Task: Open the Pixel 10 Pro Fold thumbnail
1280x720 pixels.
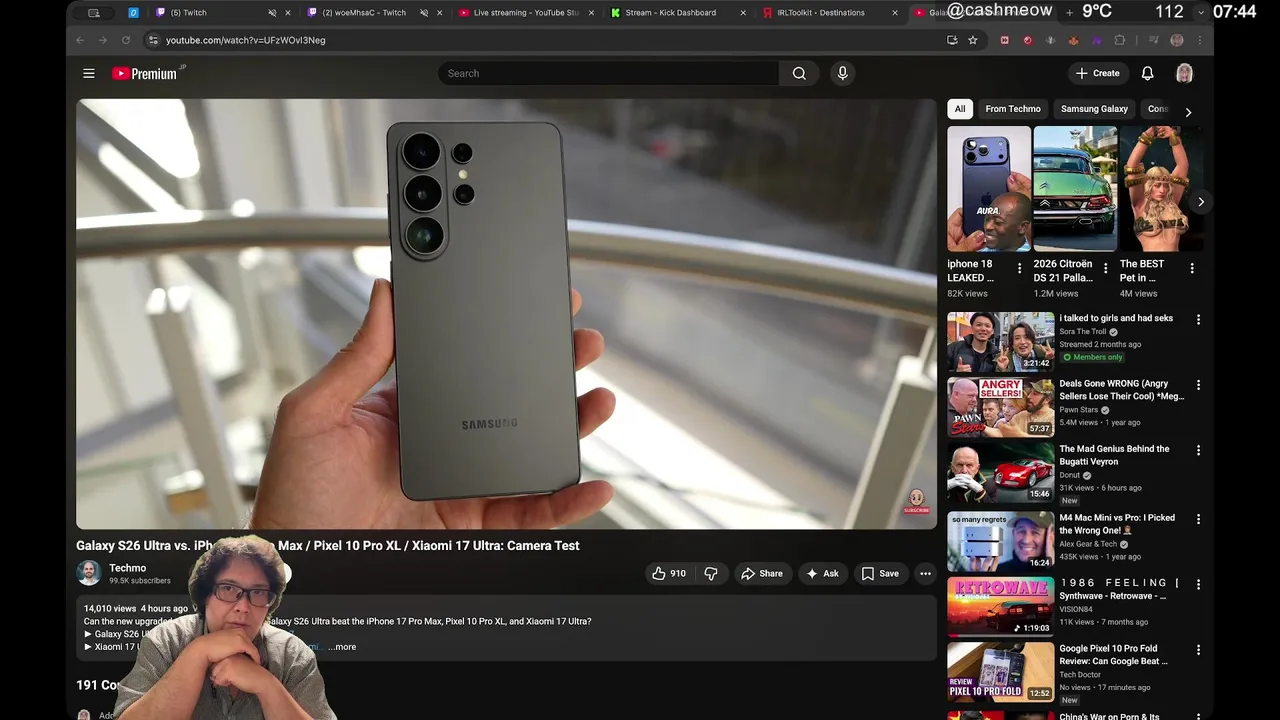Action: (1001, 672)
